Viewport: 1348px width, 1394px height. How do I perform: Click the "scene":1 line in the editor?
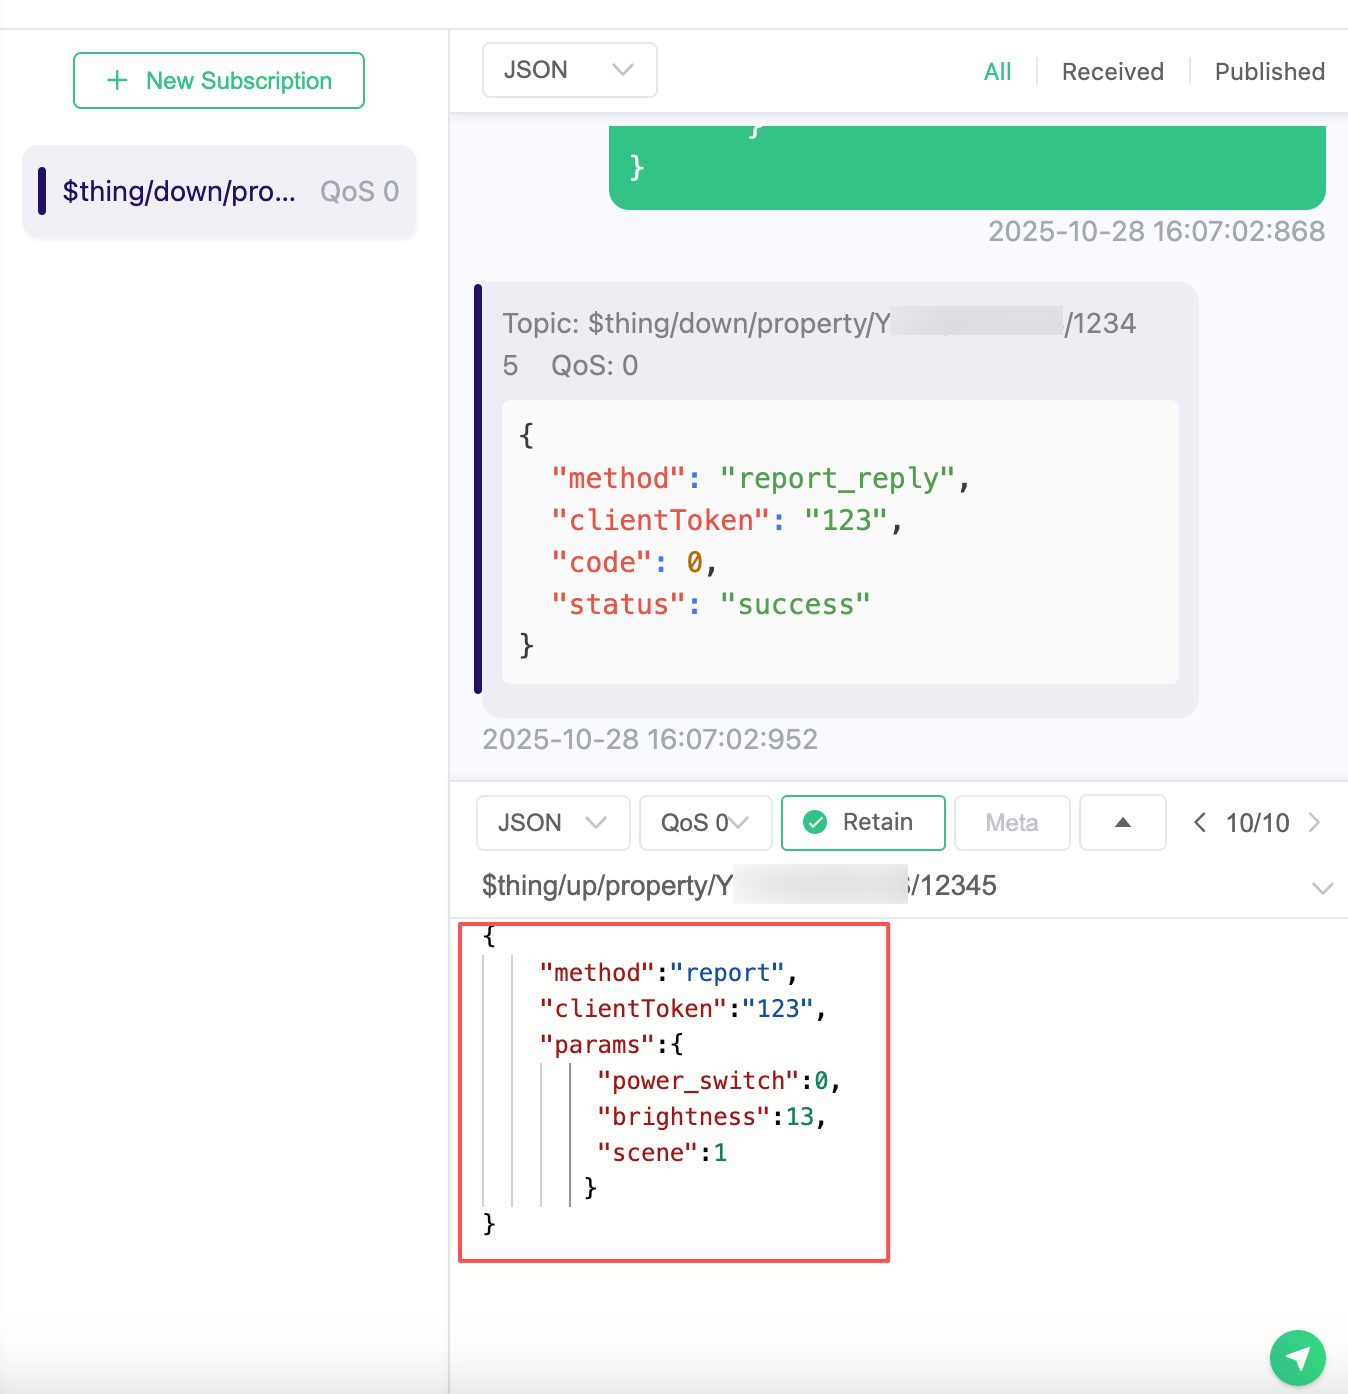click(x=661, y=1153)
